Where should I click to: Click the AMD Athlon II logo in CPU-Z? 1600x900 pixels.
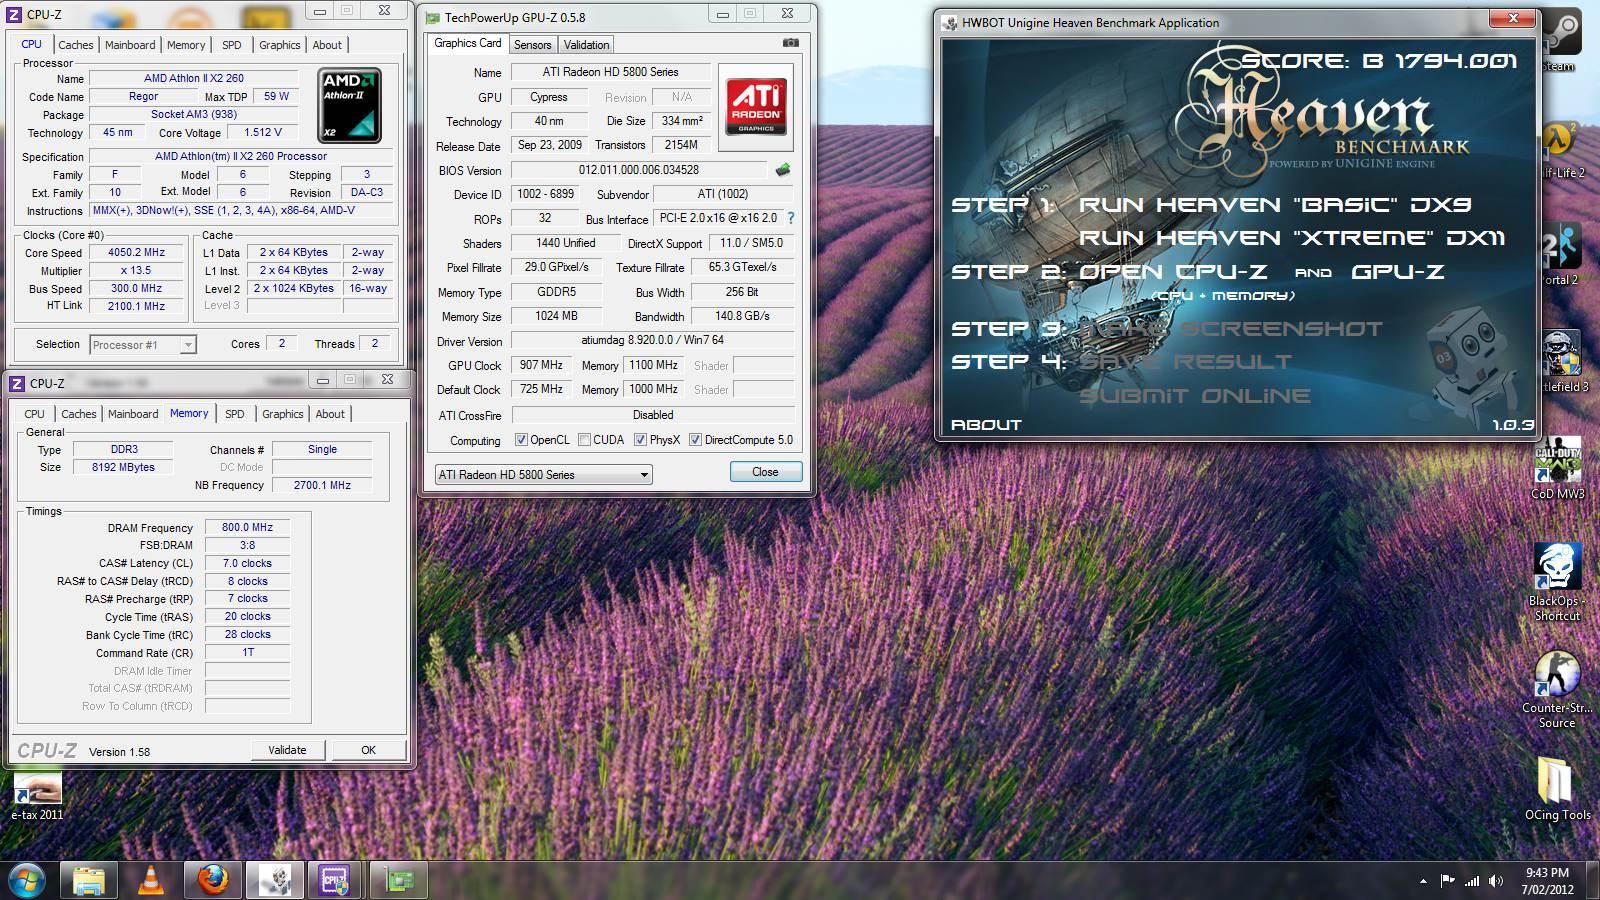click(349, 106)
